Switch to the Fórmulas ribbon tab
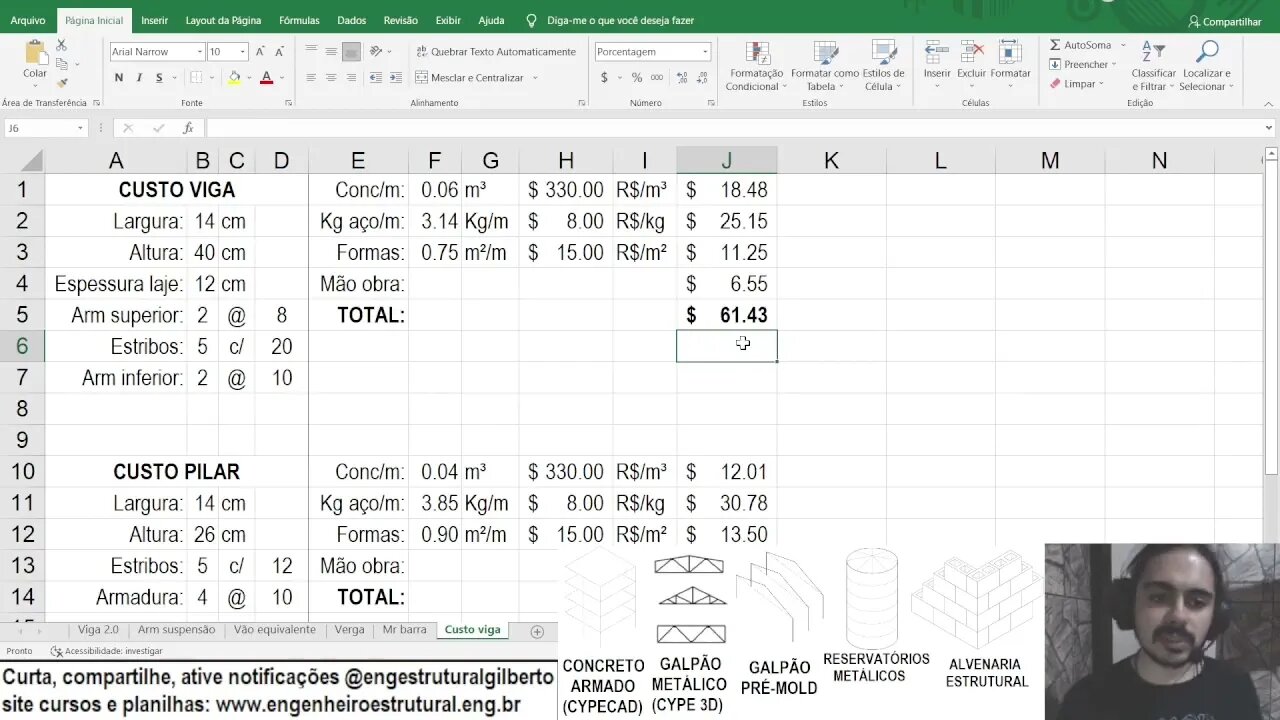This screenshot has width=1280, height=720. coord(299,20)
